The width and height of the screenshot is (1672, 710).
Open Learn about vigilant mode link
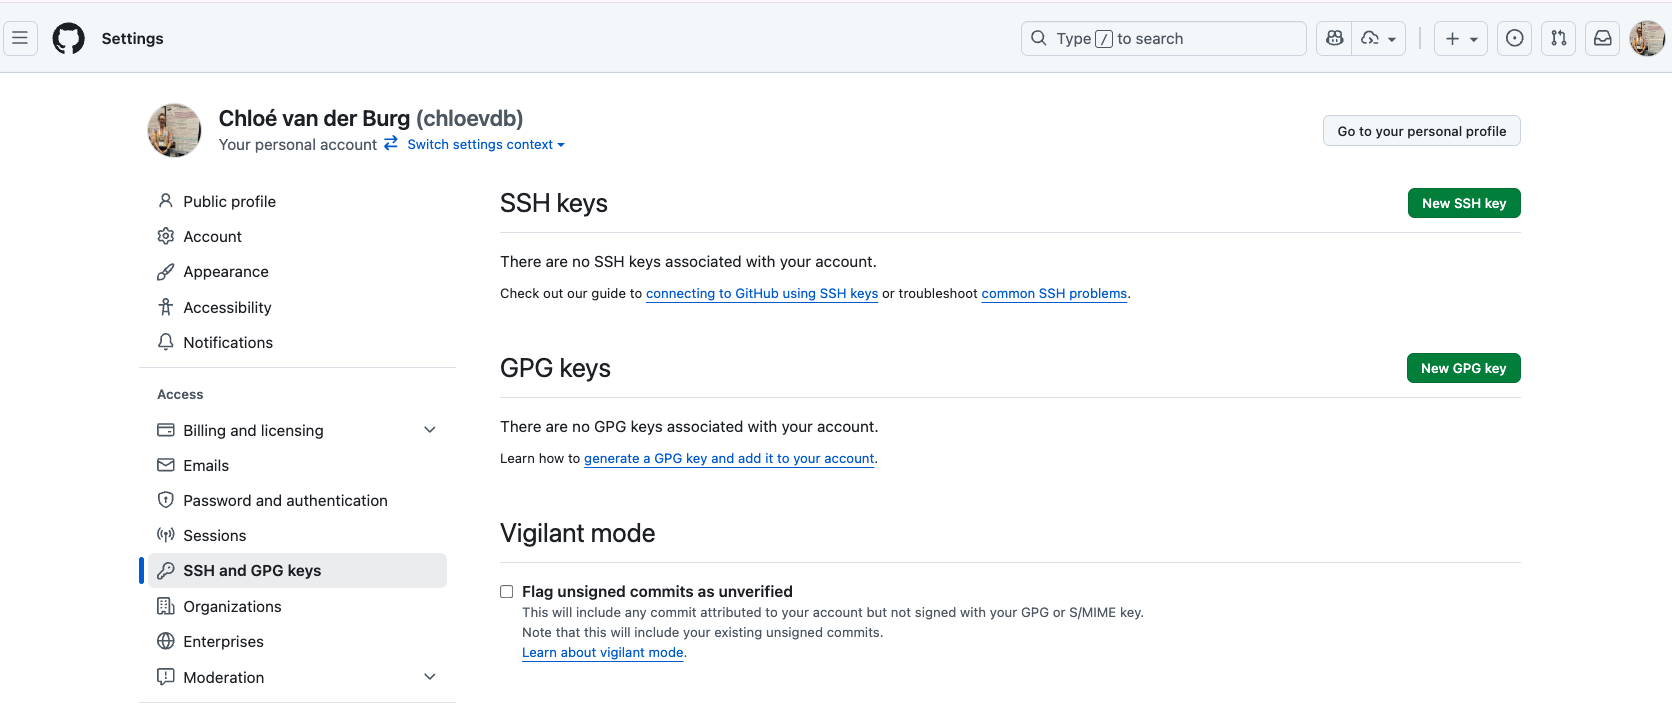[602, 653]
